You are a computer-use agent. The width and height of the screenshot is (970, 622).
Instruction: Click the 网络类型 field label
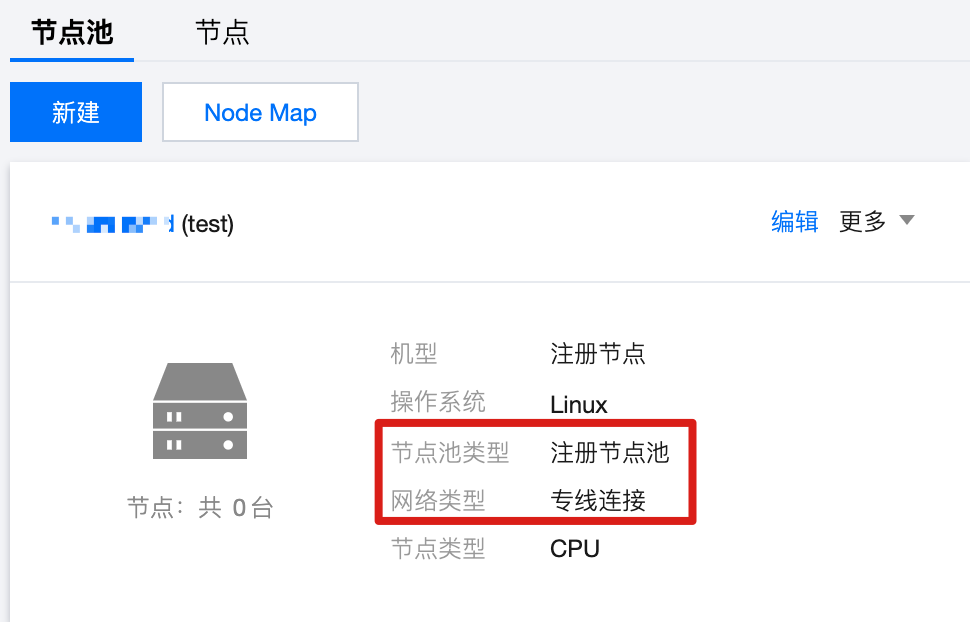point(438,500)
